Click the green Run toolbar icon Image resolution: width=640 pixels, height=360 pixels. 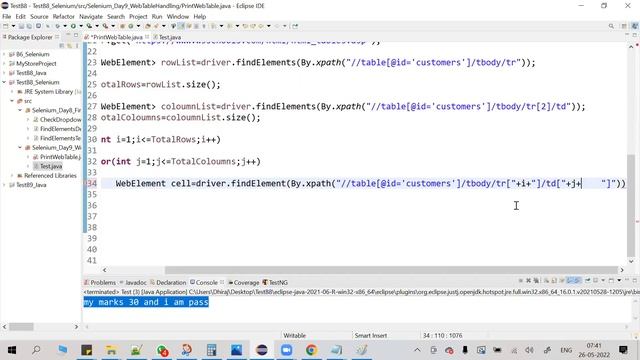(73, 26)
